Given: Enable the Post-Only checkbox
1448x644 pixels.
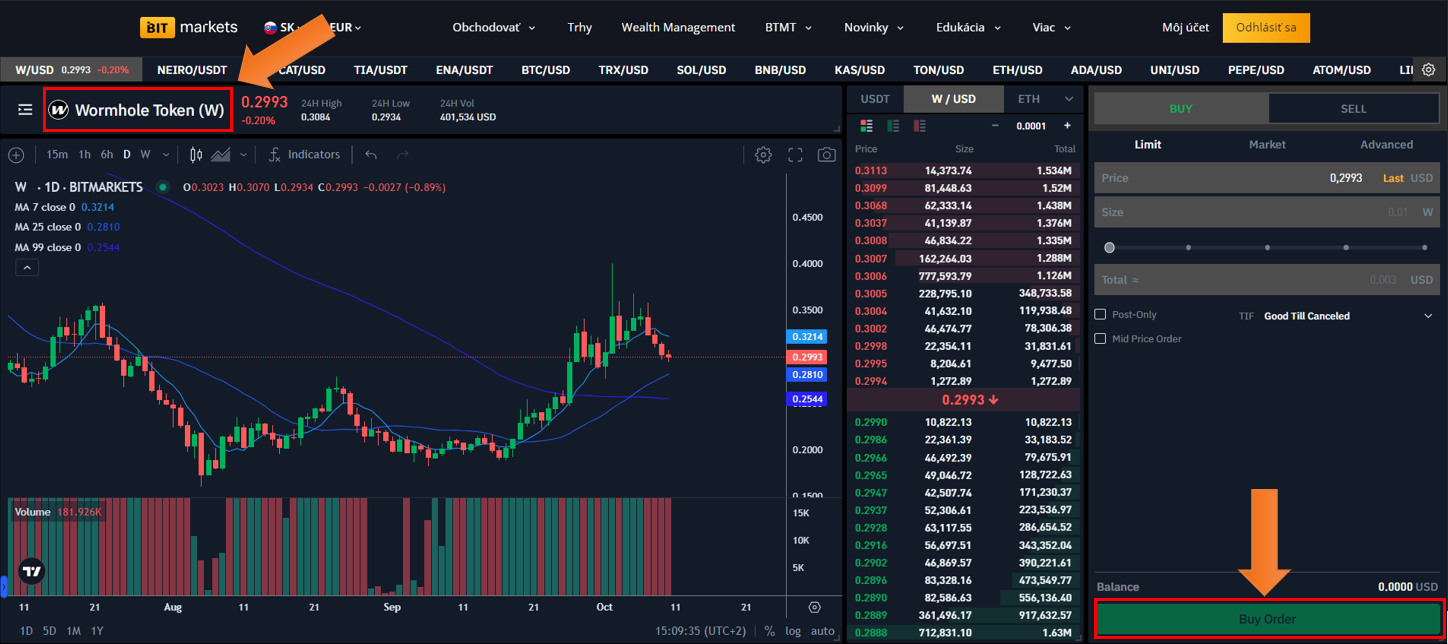Looking at the screenshot, I should 1101,315.
